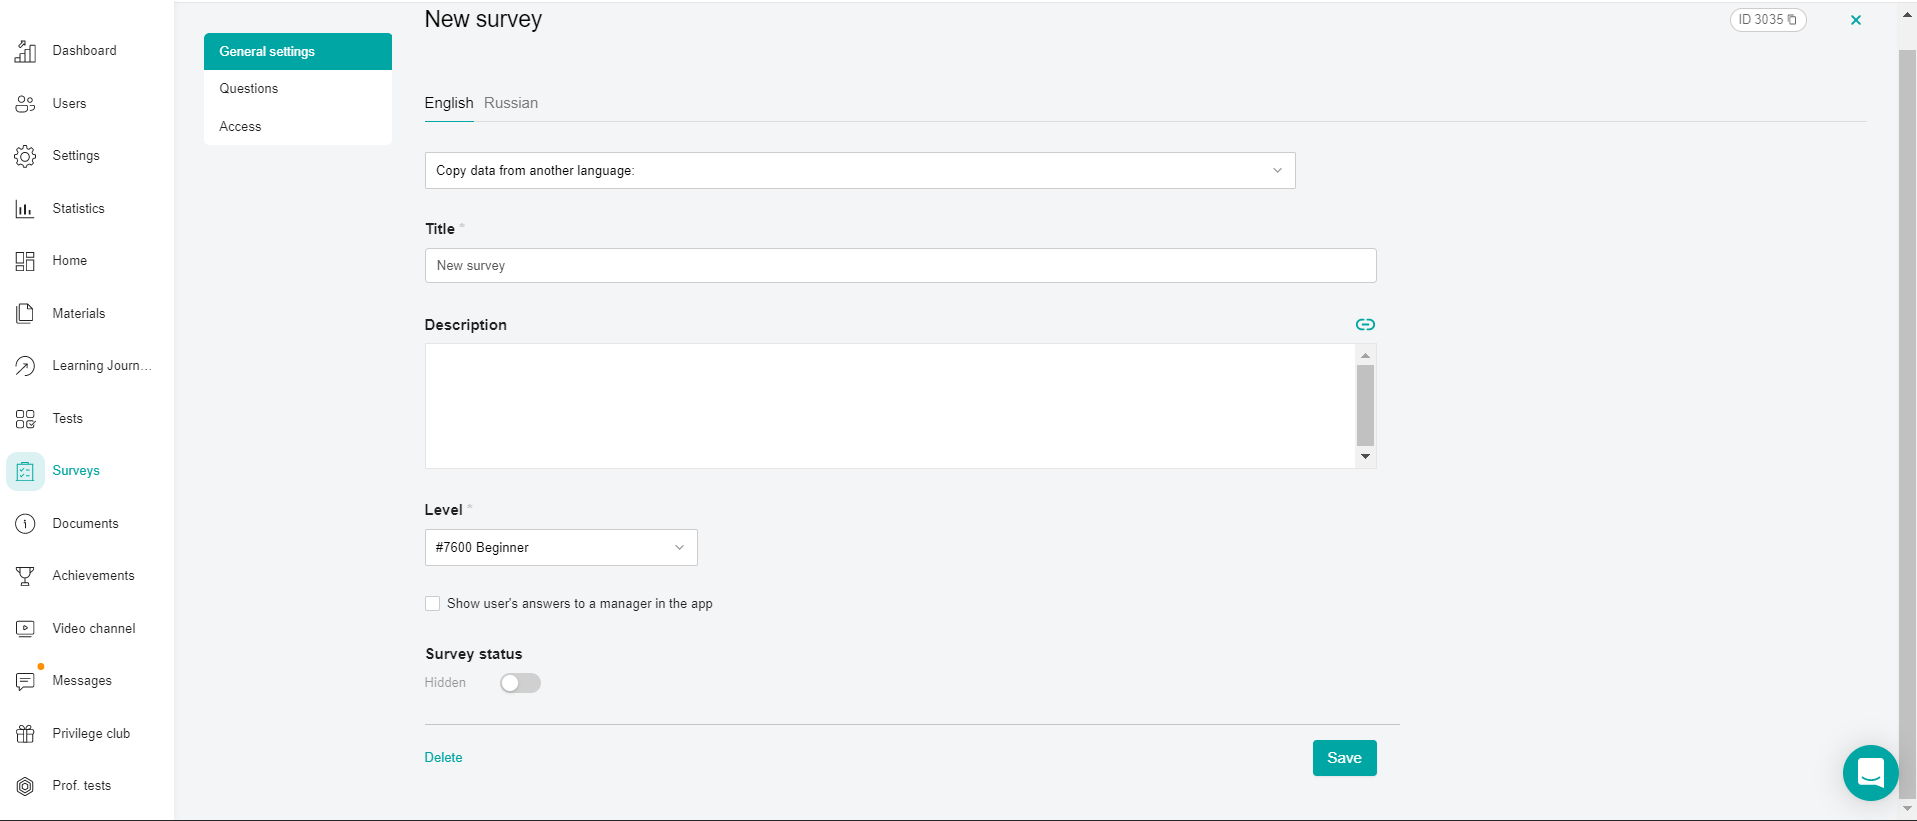This screenshot has width=1917, height=821.
Task: Switch to the Russian language tab
Action: [x=511, y=103]
